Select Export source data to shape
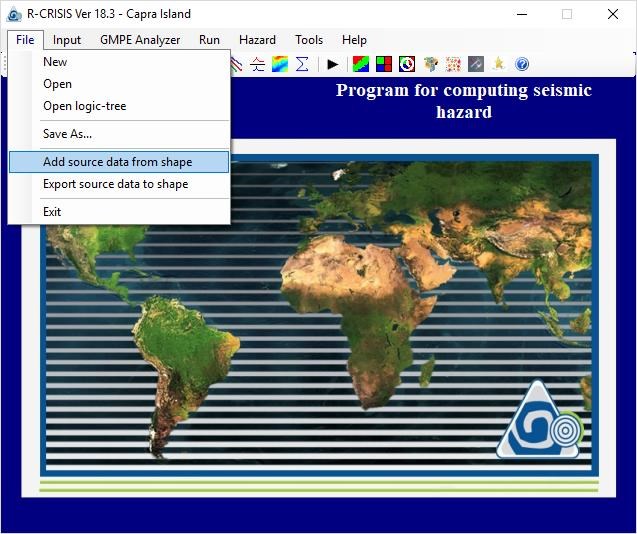Image resolution: width=637 pixels, height=534 pixels. tap(119, 184)
